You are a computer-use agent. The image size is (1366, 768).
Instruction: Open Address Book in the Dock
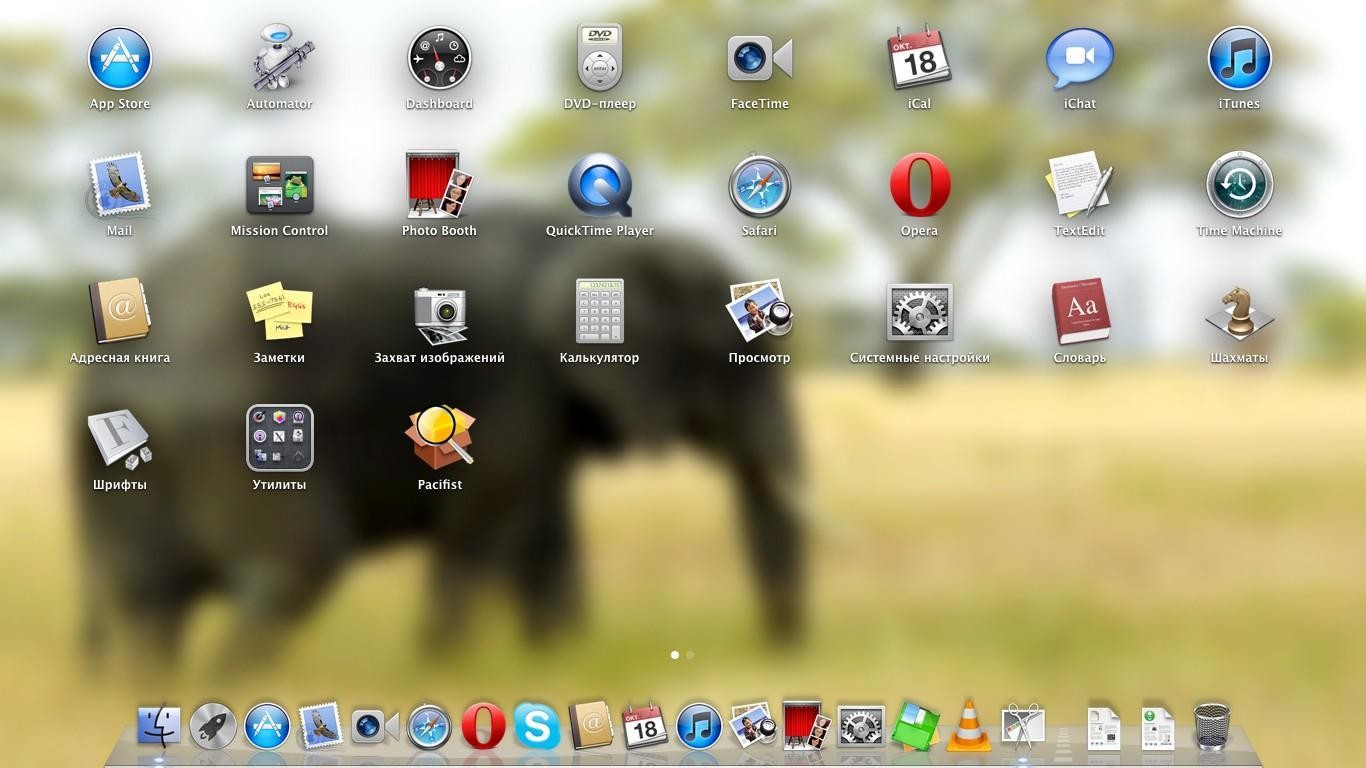[591, 726]
